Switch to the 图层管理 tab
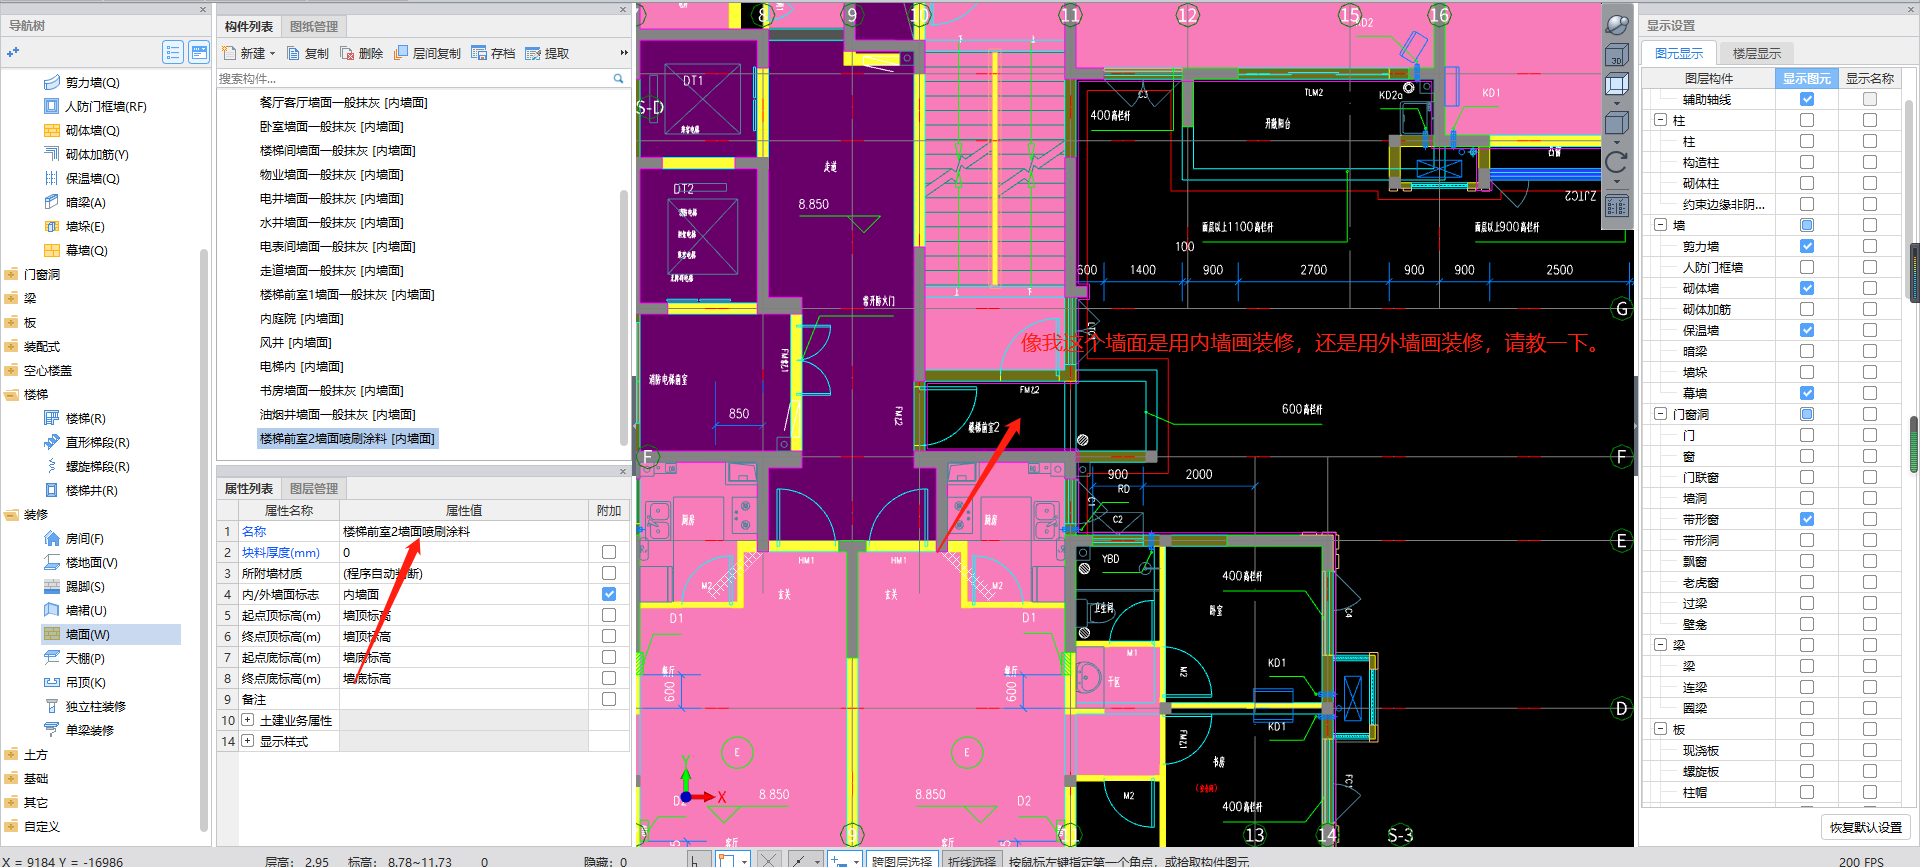Image resolution: width=1920 pixels, height=867 pixels. coord(314,488)
